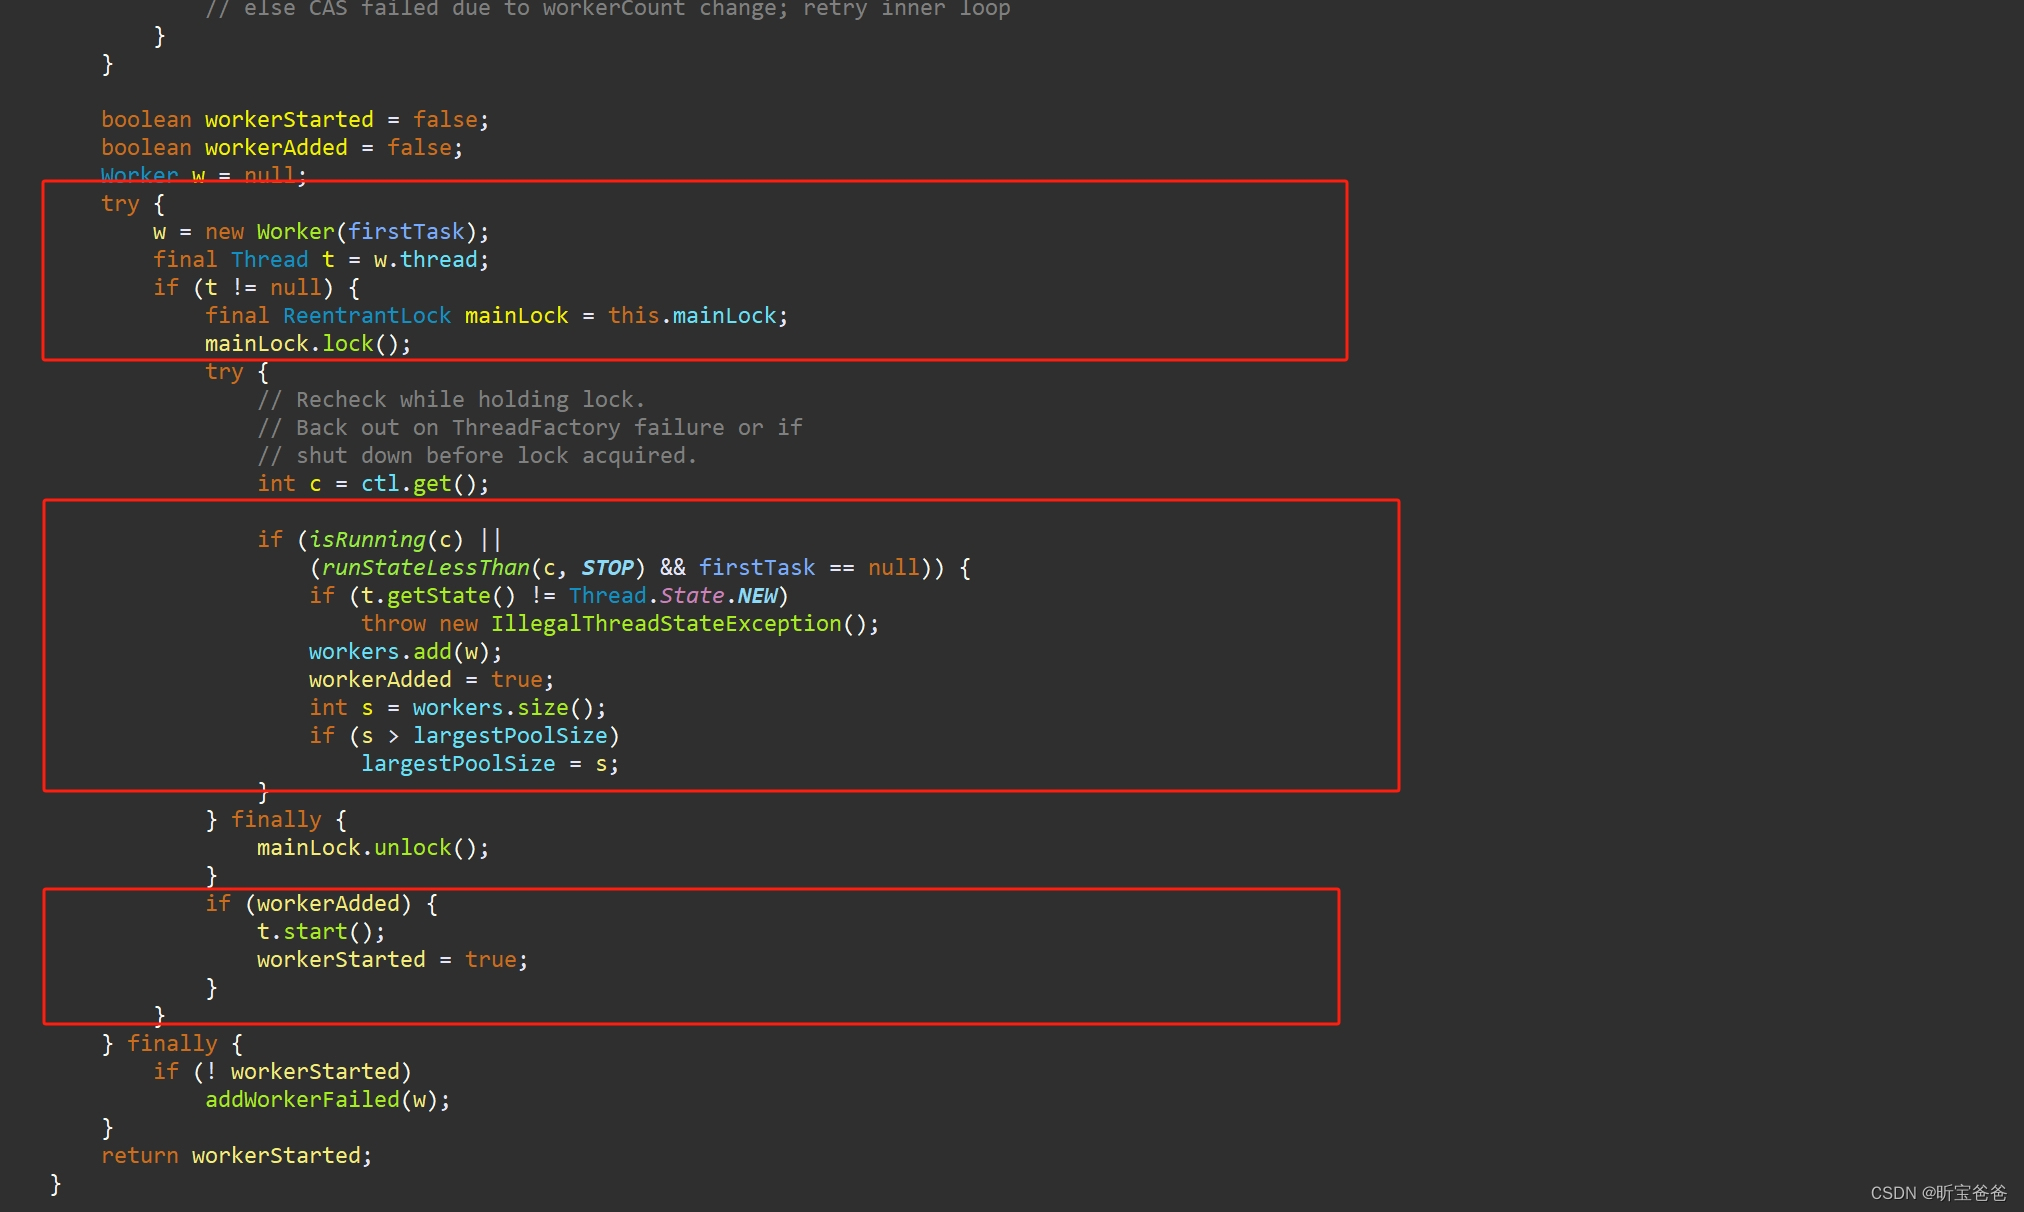The height and width of the screenshot is (1212, 2024).
Task: Click the 'int c = ctl.get();' line
Action: [373, 484]
